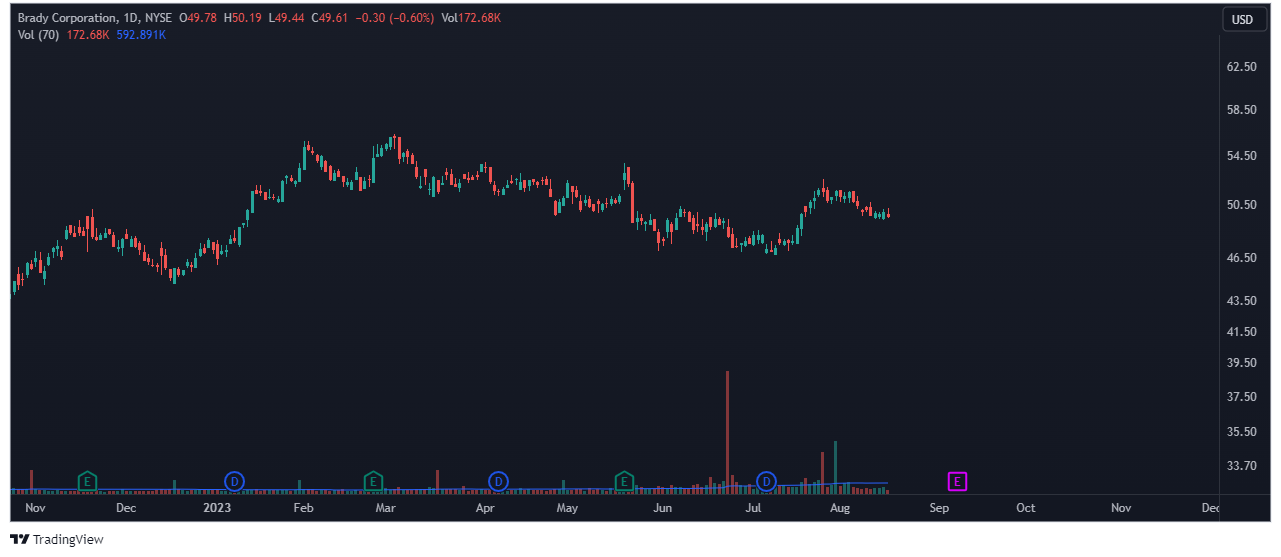Open the TradingView logo link

tap(57, 540)
